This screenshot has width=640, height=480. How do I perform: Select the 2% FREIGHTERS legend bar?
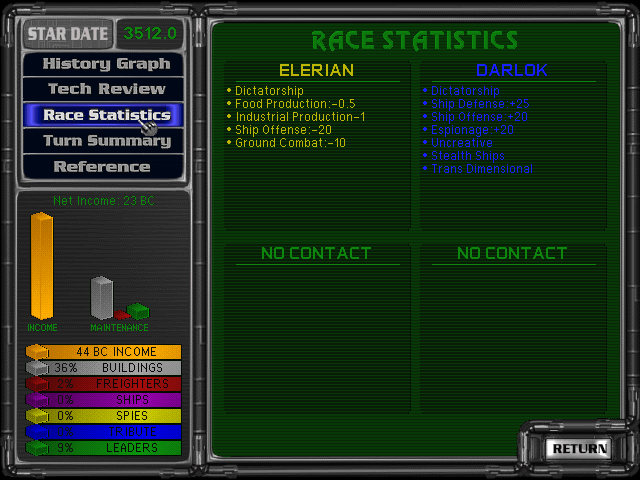coord(103,384)
